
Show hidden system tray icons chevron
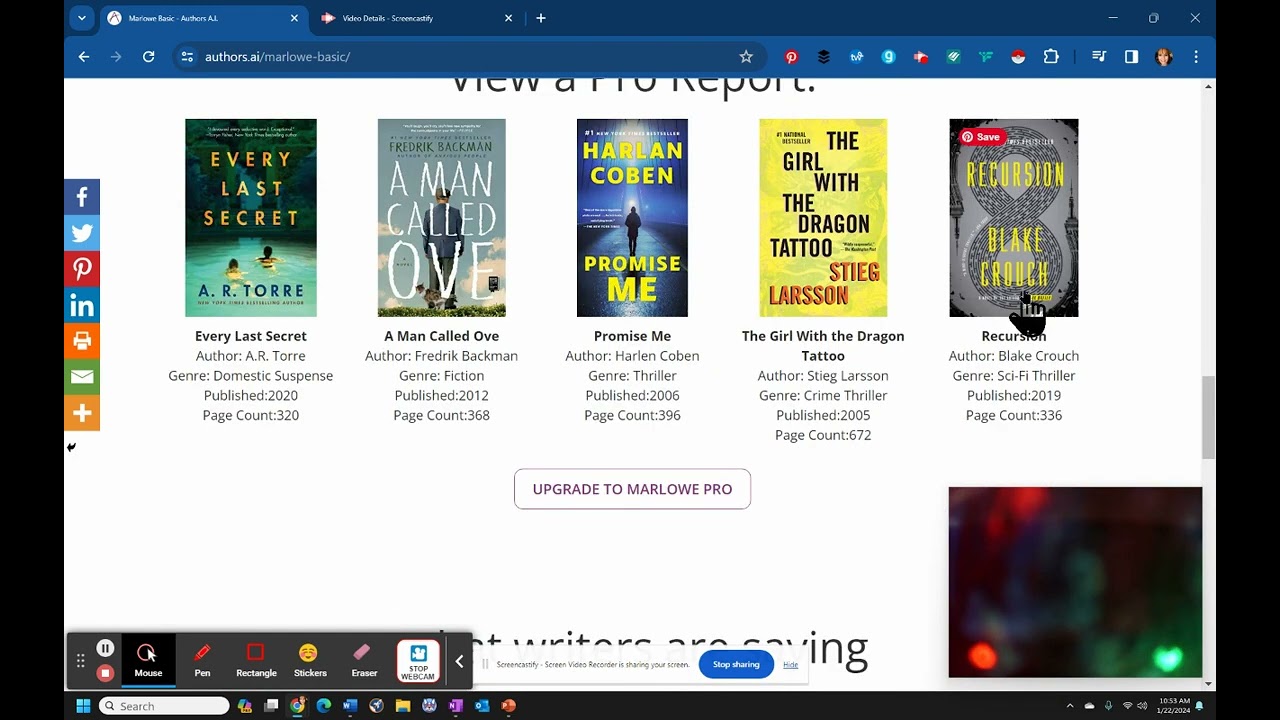[x=1070, y=706]
